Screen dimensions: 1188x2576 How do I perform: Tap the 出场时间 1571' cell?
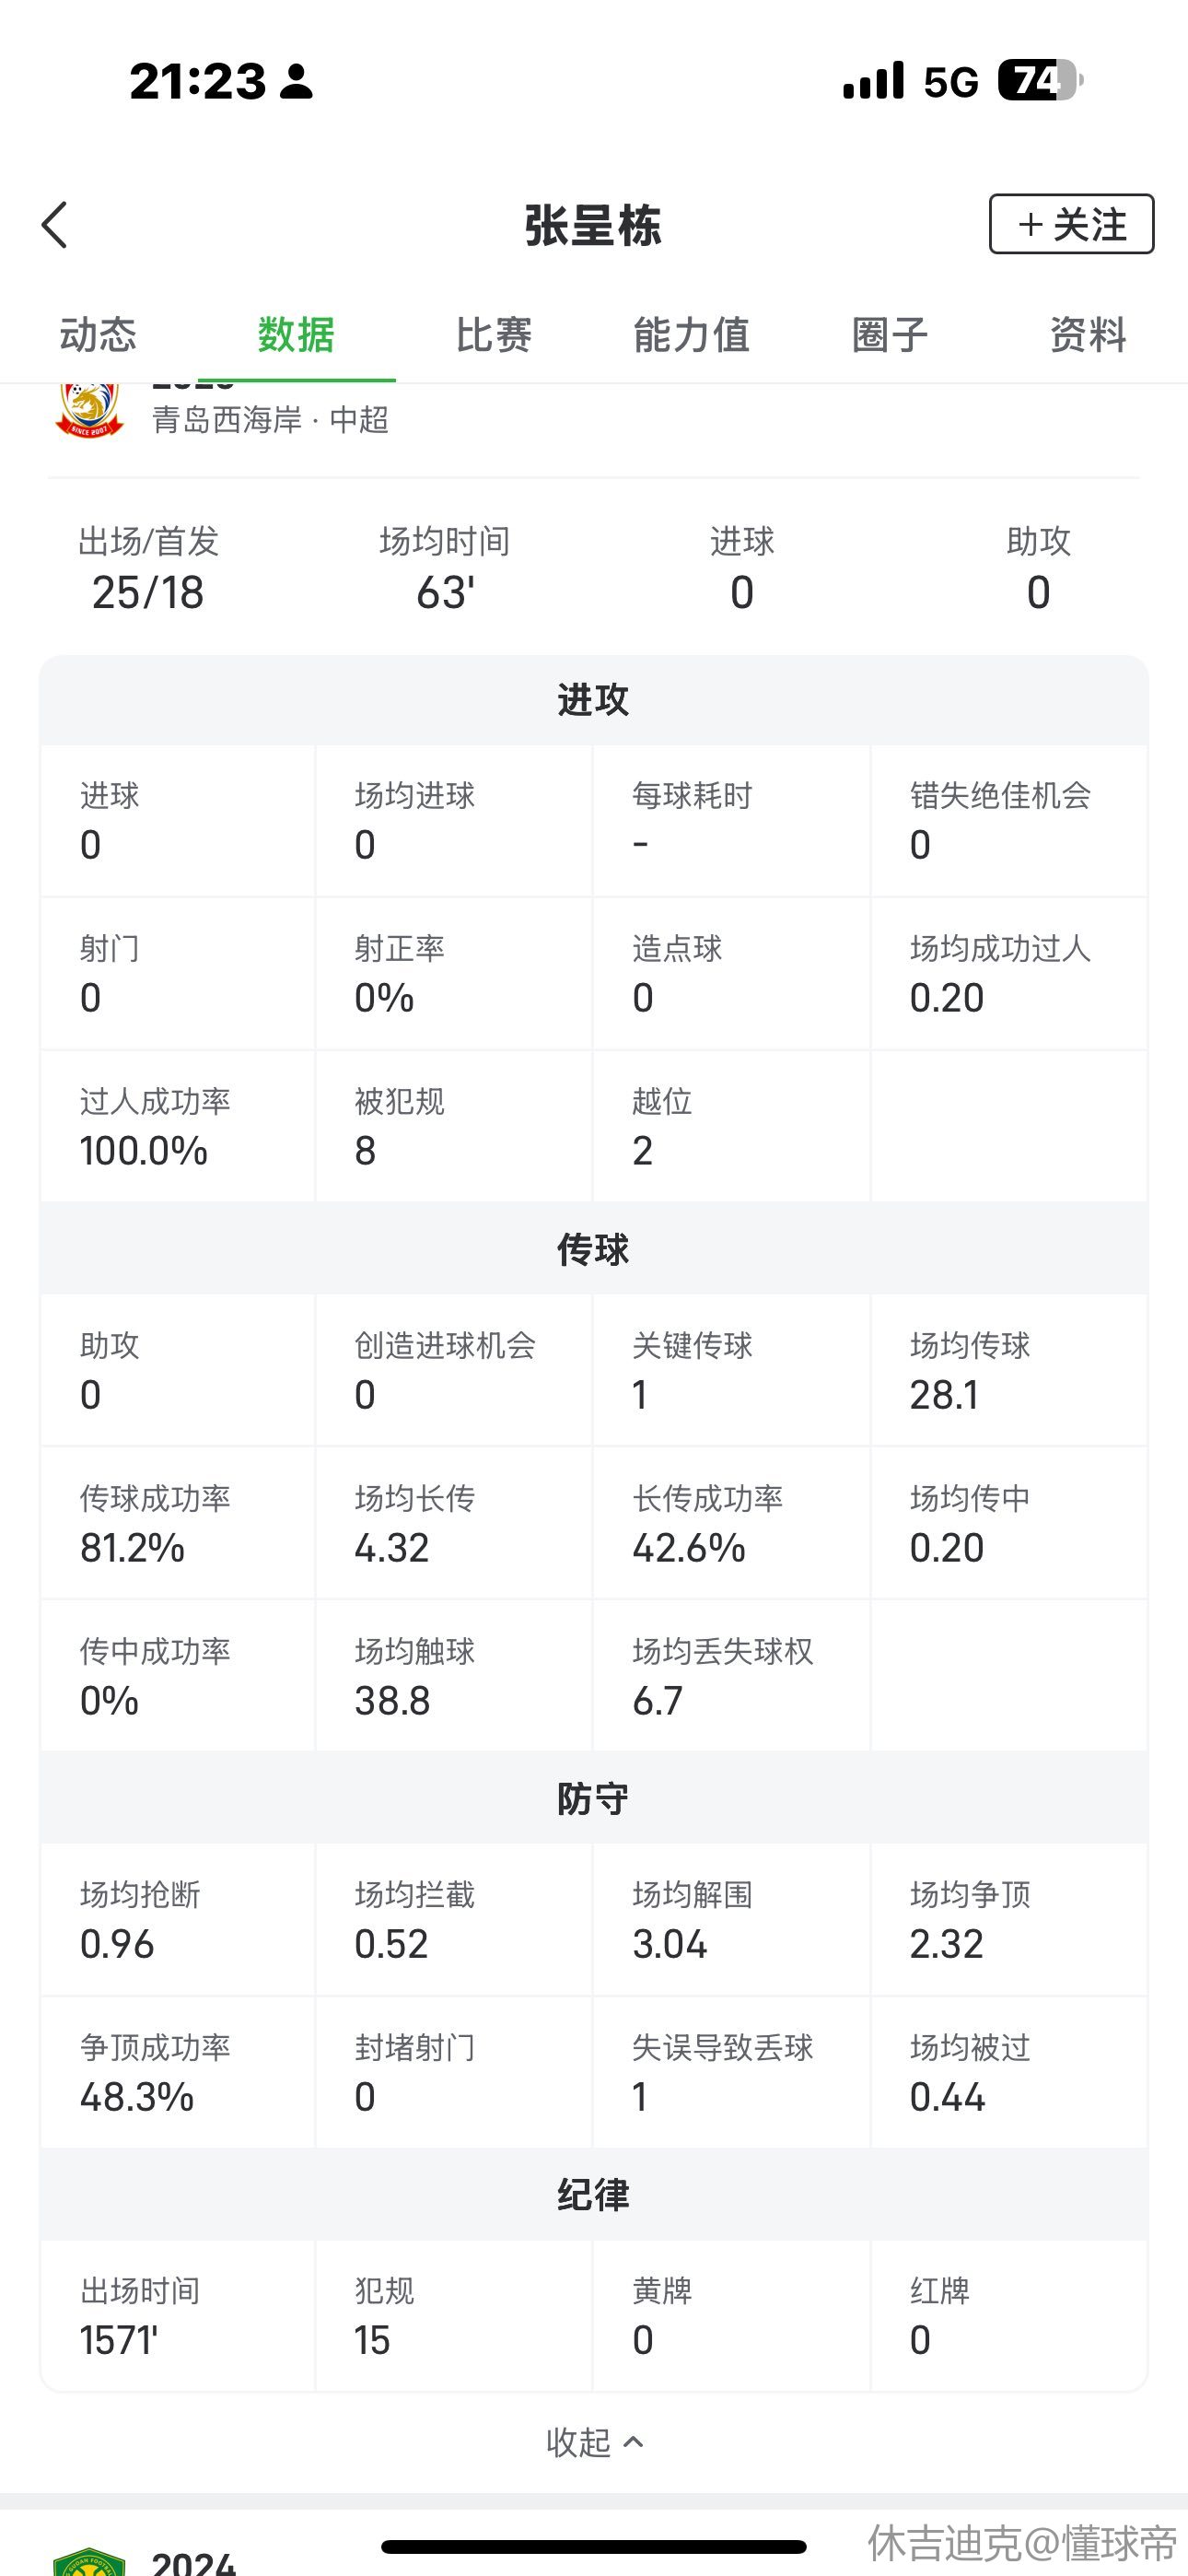tap(178, 2315)
